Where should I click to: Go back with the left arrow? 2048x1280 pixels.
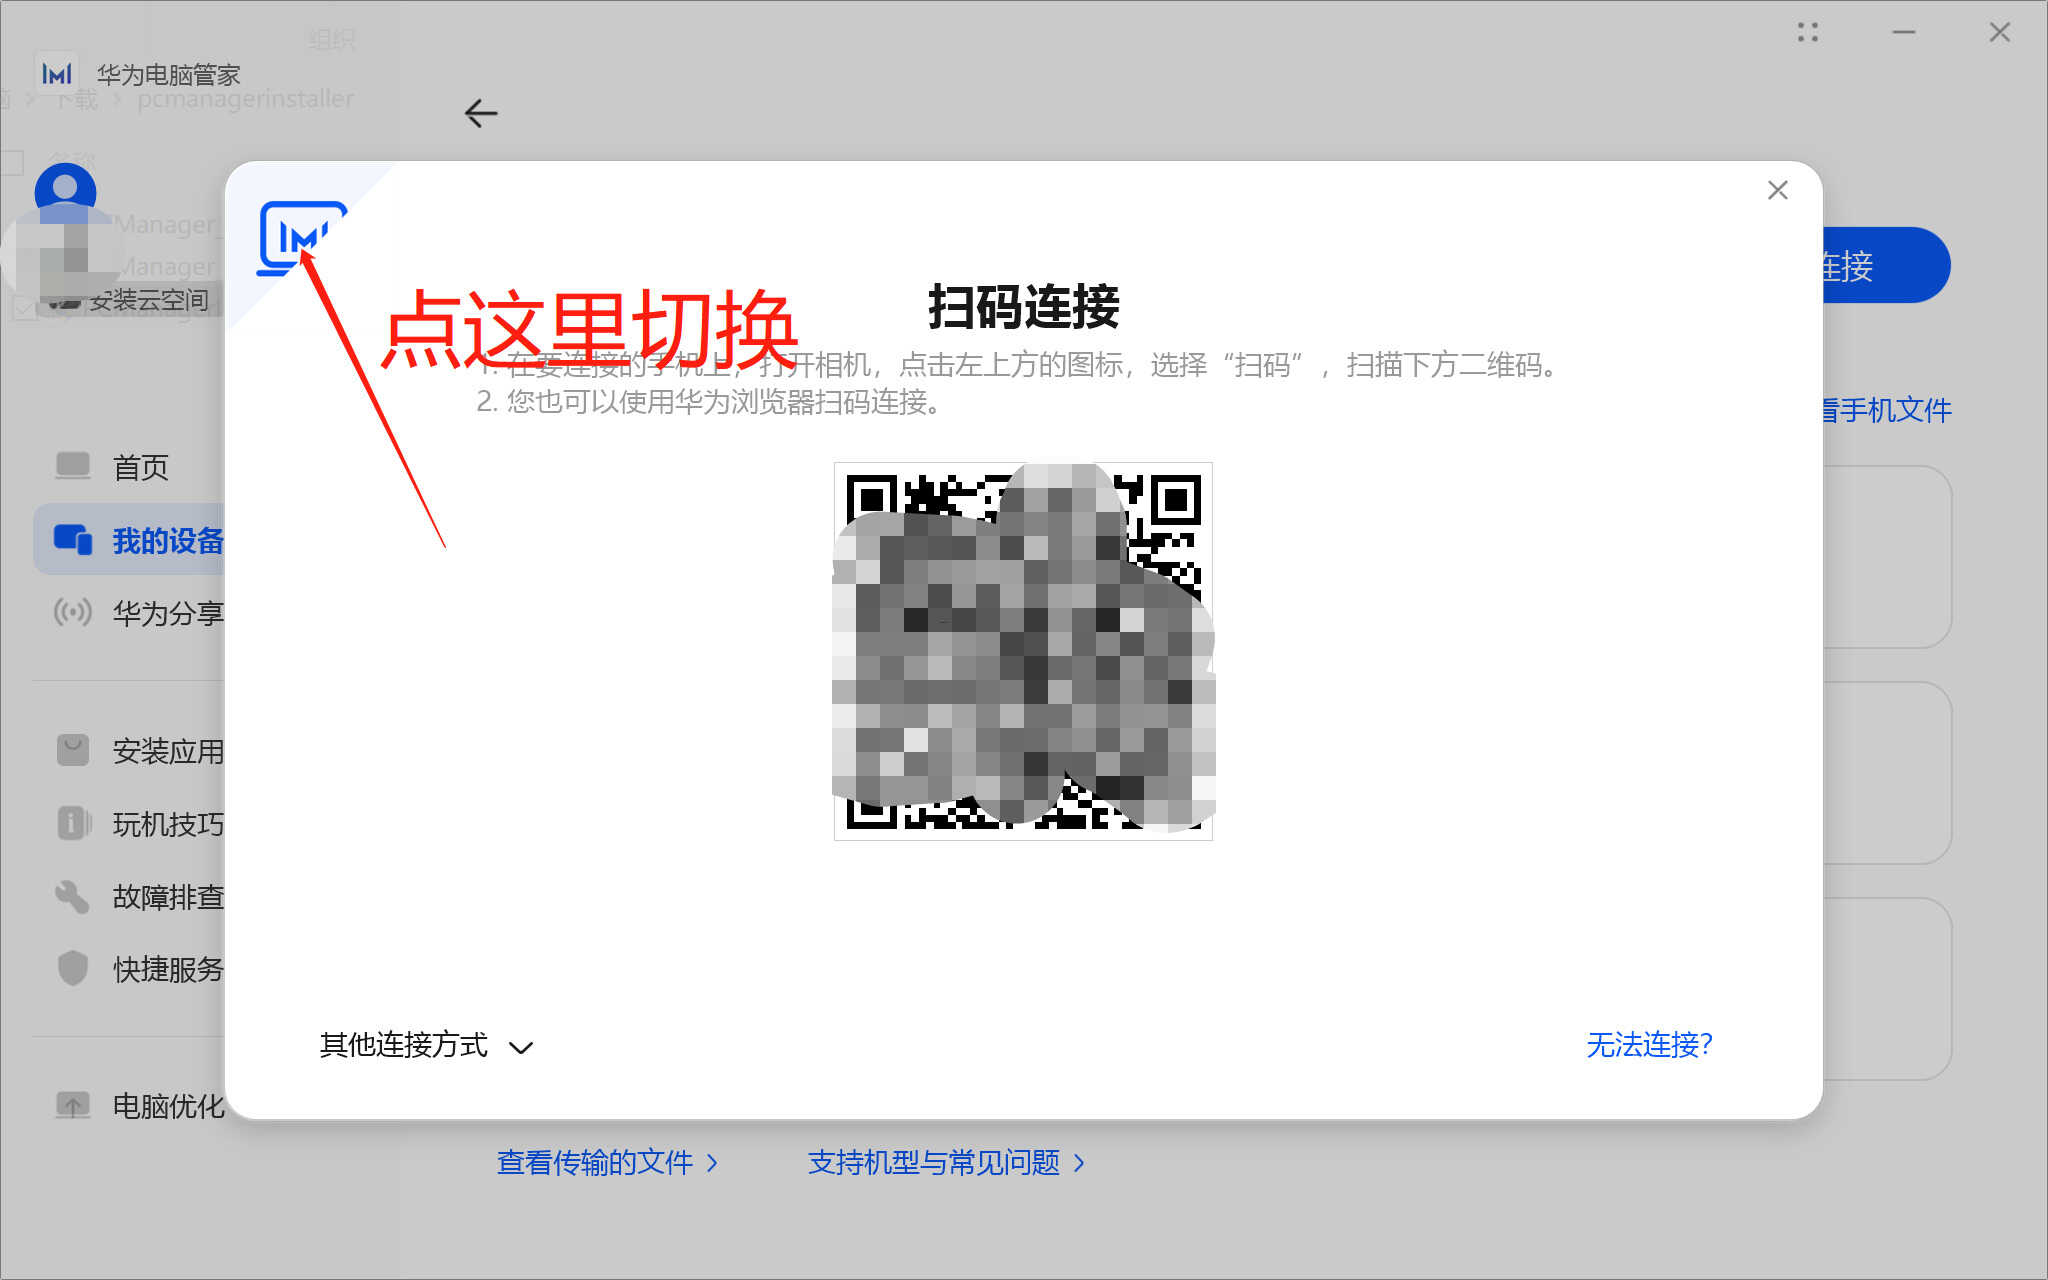click(481, 113)
